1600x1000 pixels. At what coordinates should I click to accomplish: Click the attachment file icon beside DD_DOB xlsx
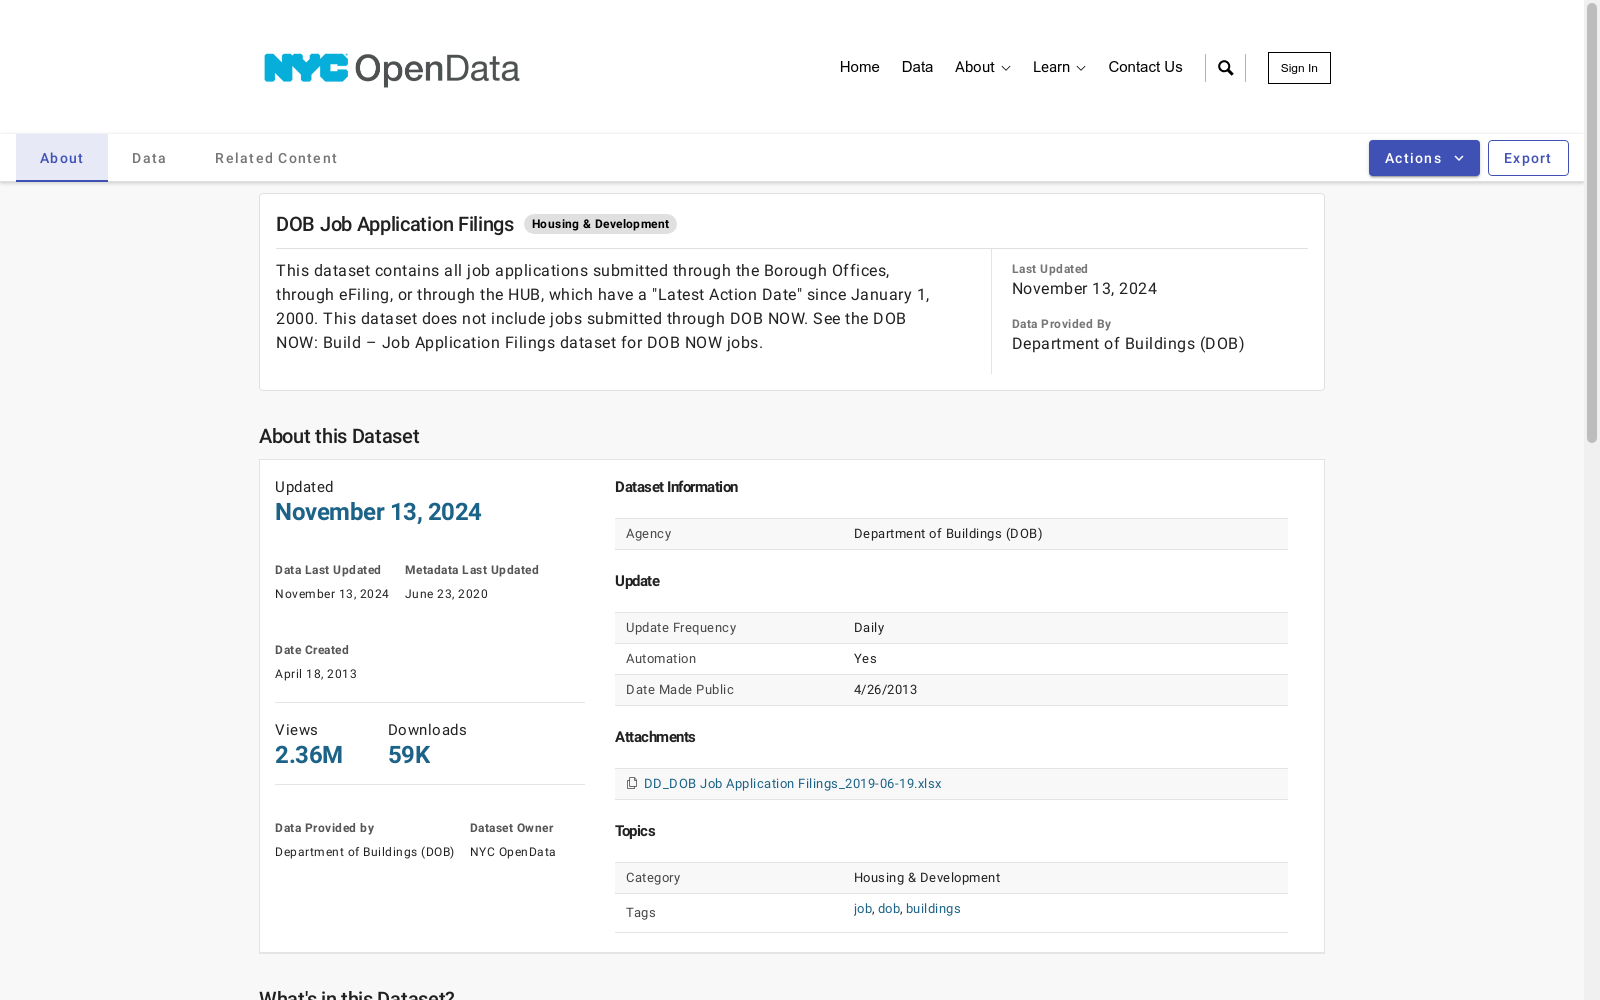click(632, 783)
